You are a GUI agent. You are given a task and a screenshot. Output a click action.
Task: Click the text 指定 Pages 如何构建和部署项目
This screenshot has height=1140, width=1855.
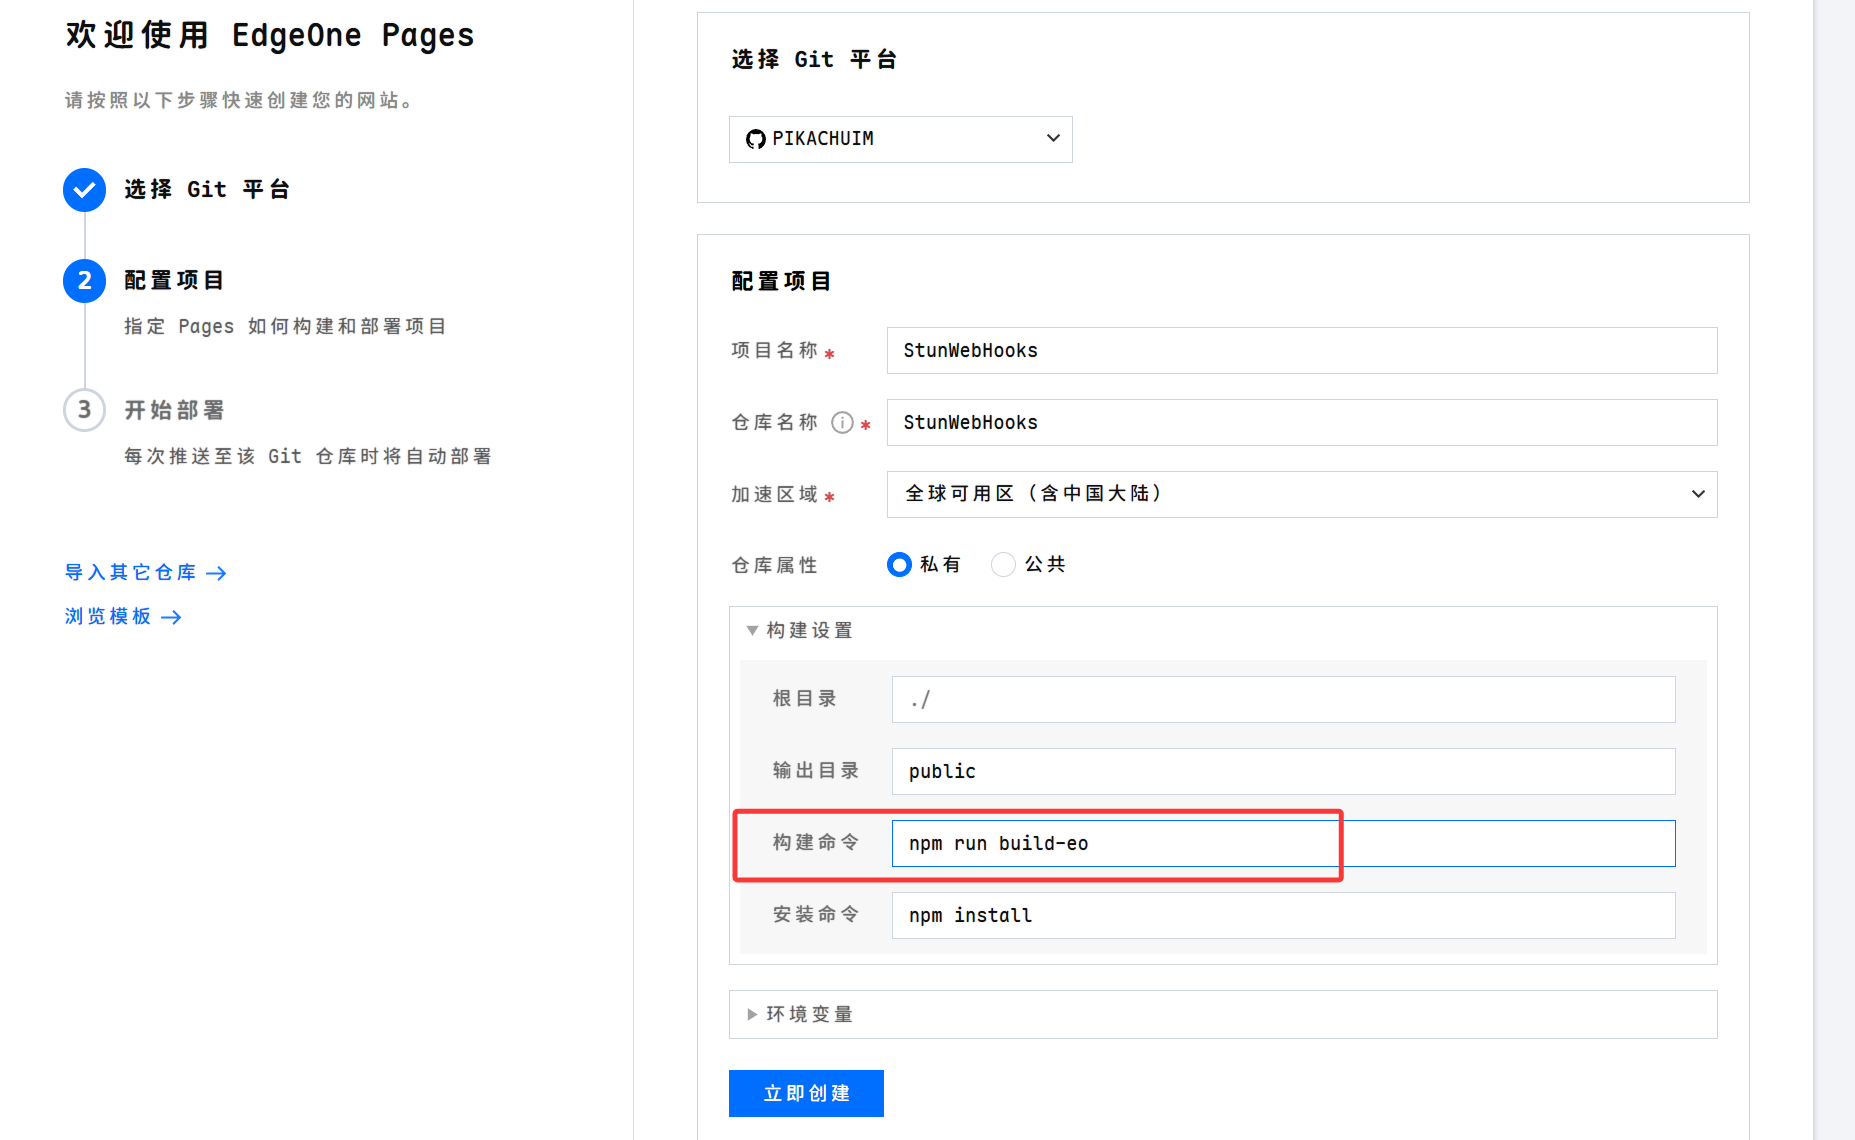285,327
